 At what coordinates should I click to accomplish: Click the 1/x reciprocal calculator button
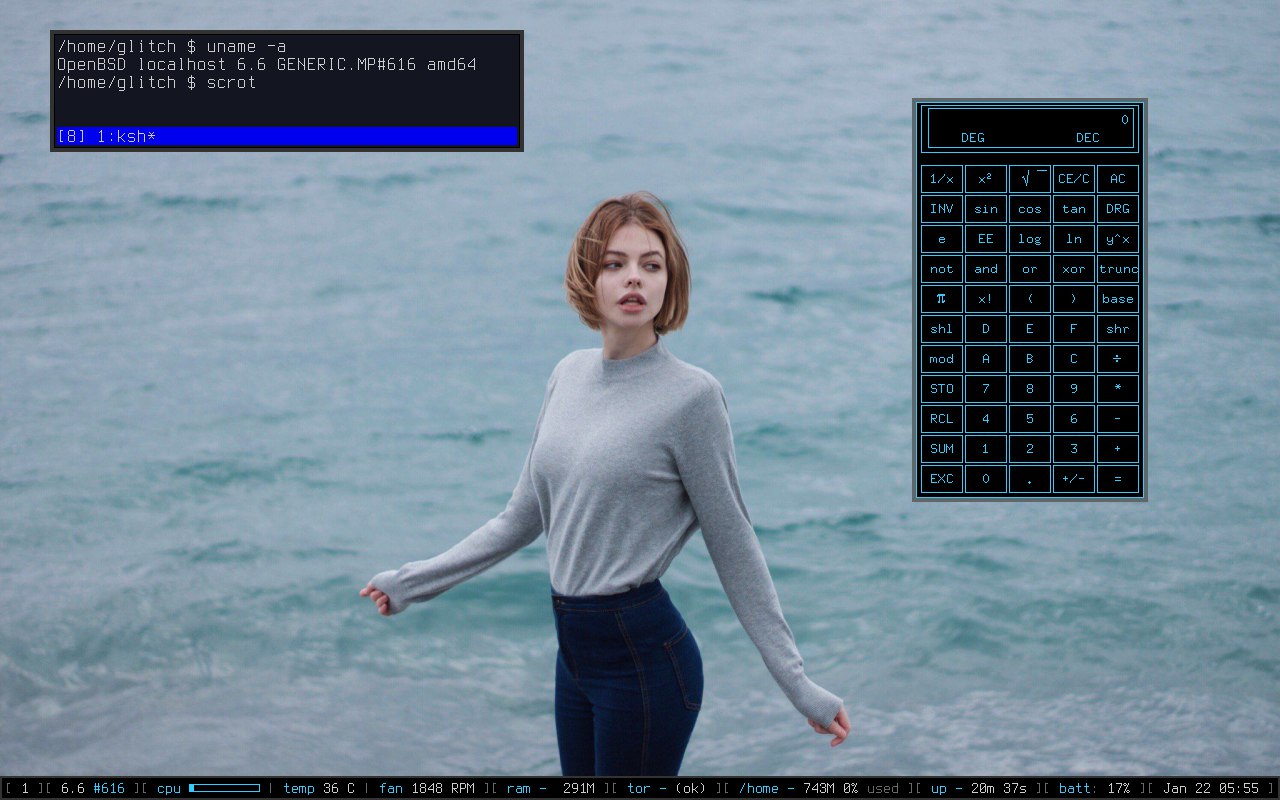942,179
